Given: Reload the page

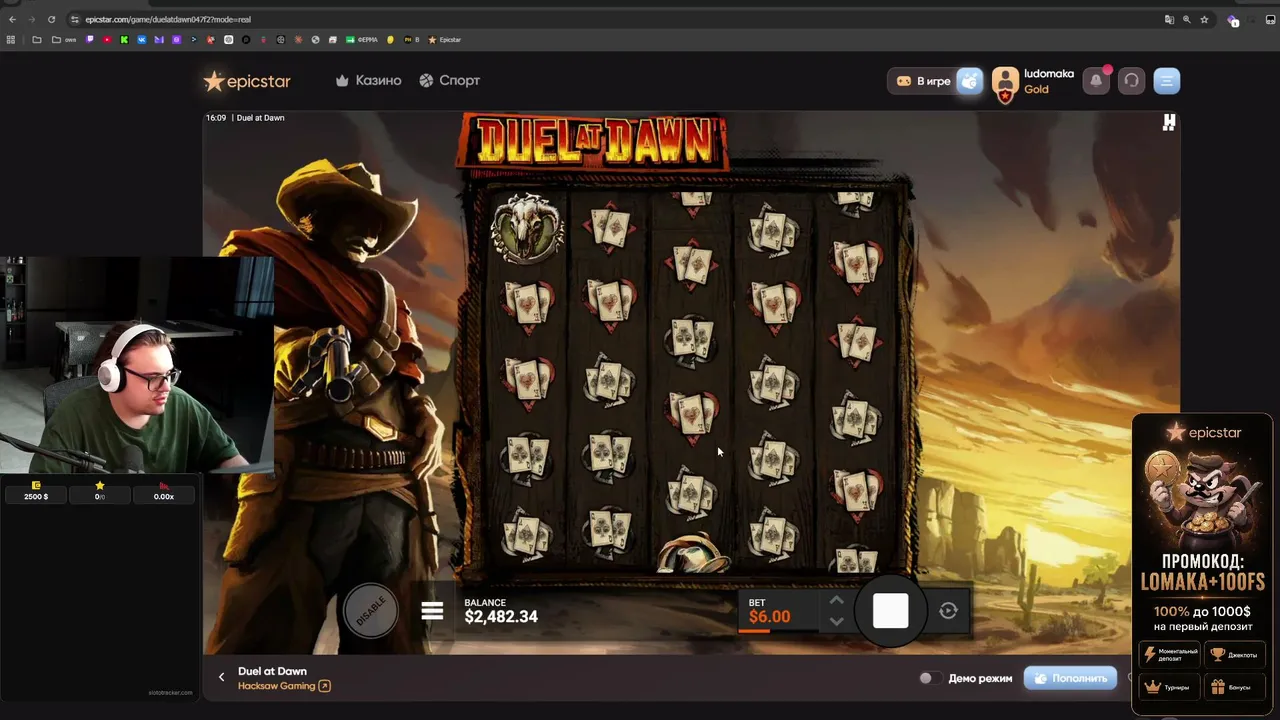Looking at the screenshot, I should pyautogui.click(x=51, y=19).
